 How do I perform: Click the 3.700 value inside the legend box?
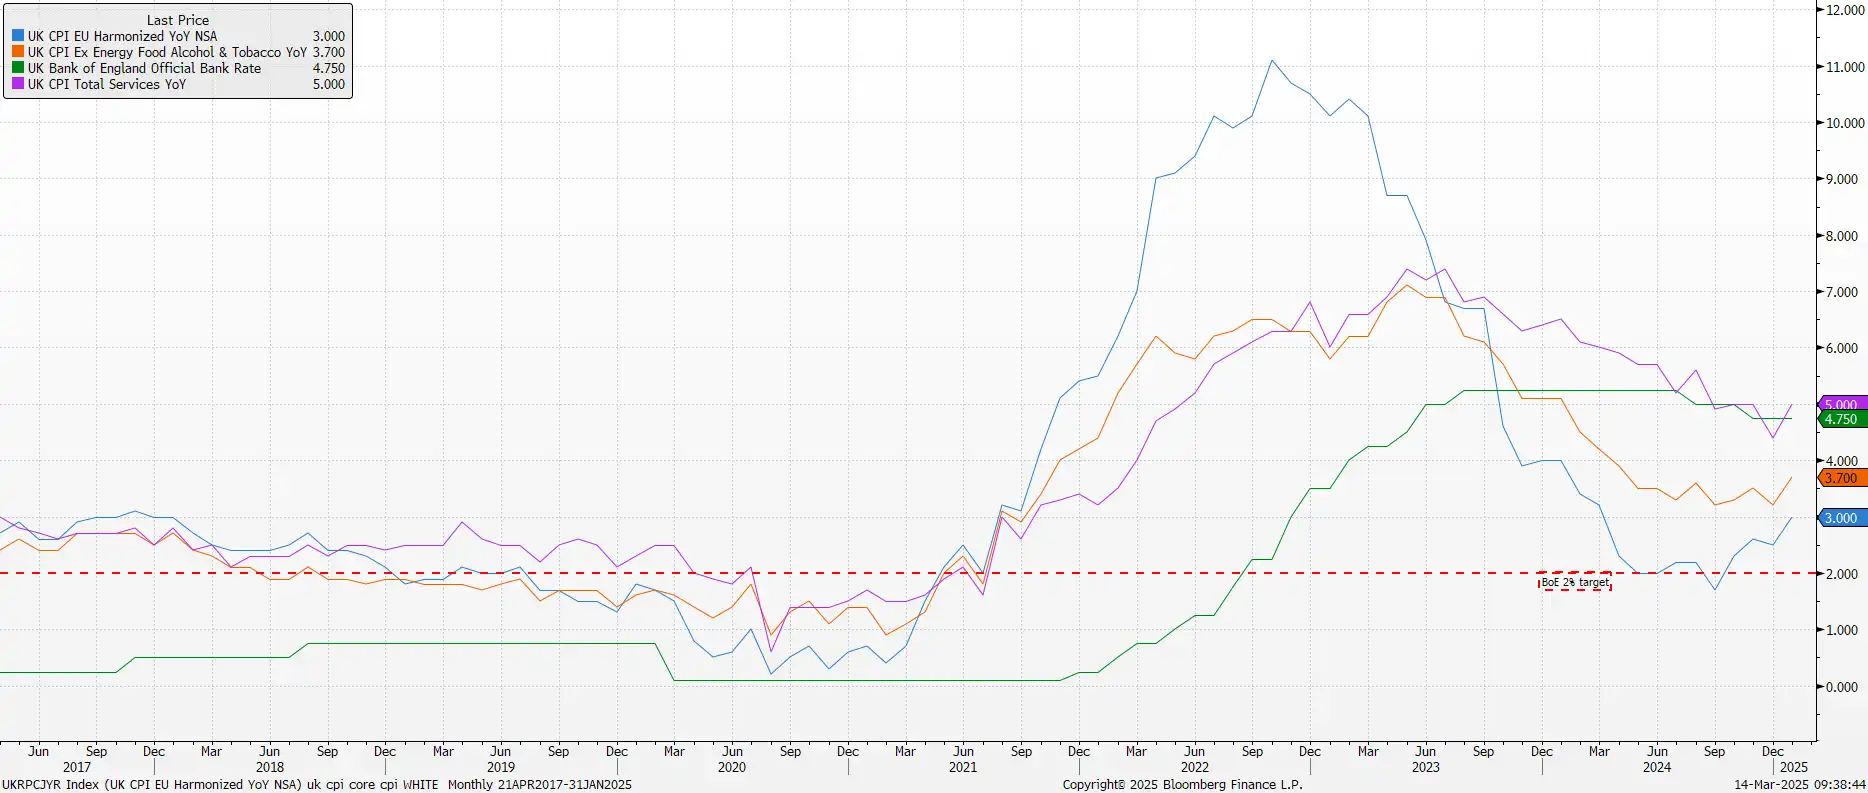pos(329,52)
